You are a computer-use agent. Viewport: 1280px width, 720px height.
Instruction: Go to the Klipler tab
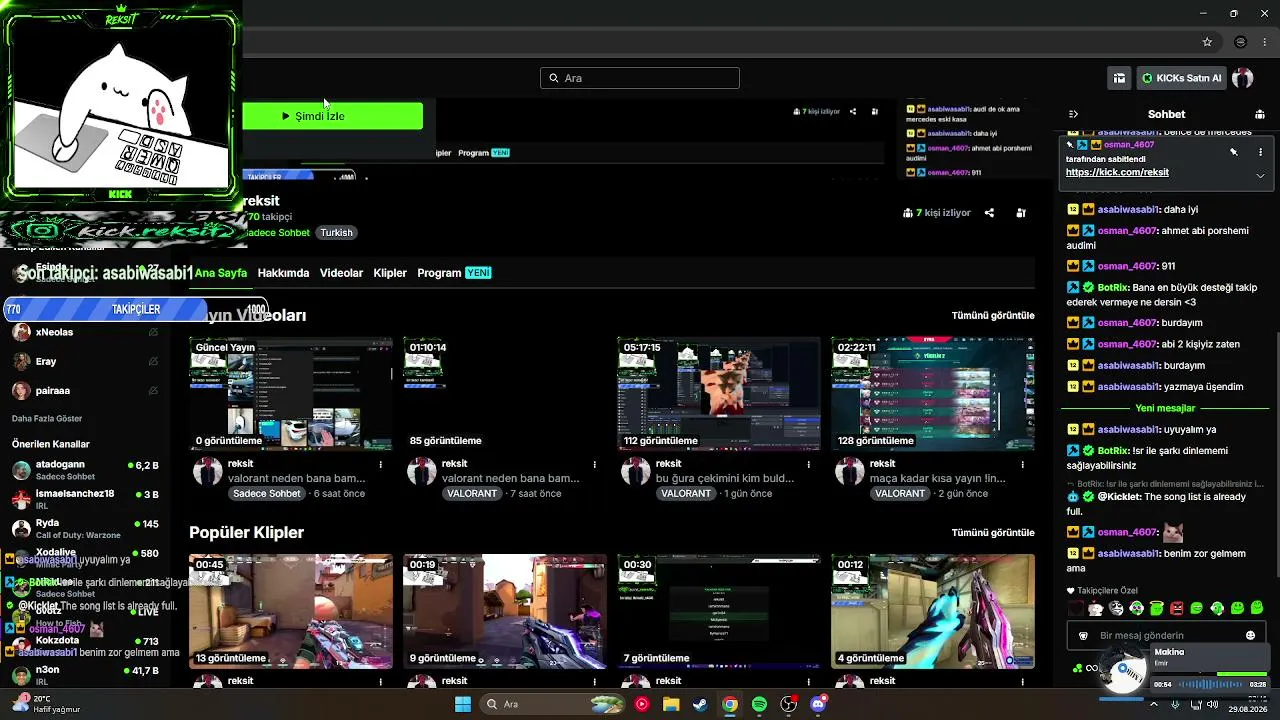(390, 273)
